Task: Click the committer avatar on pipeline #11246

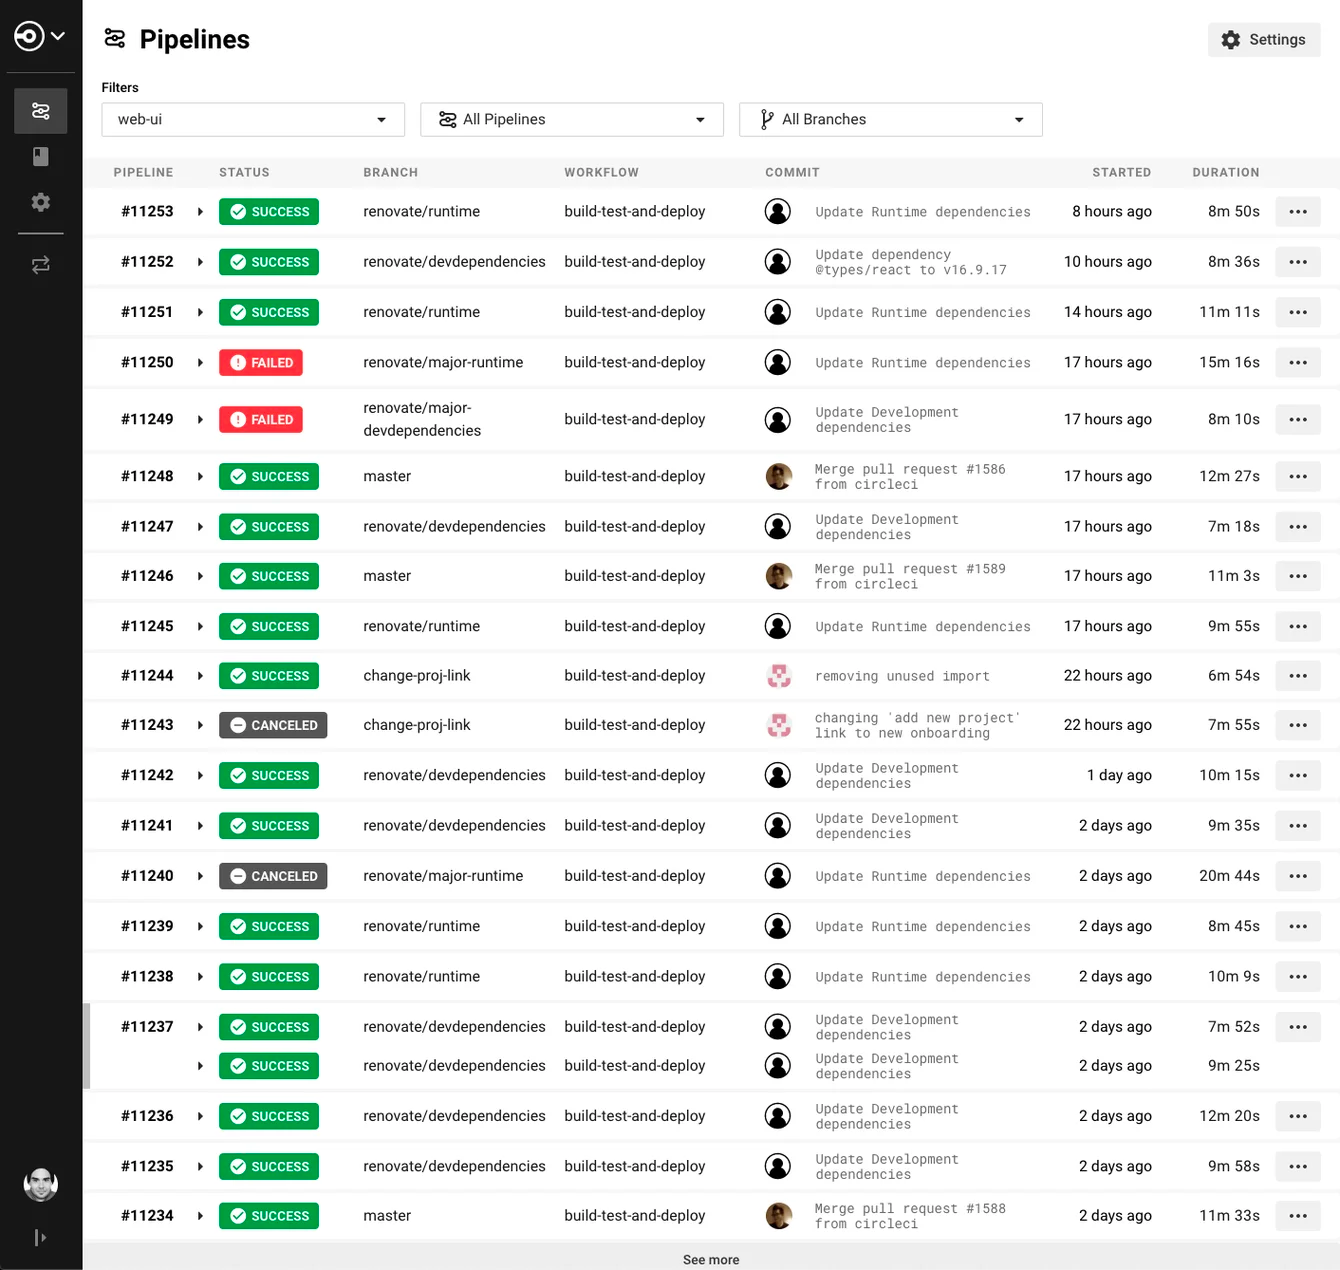Action: click(778, 576)
